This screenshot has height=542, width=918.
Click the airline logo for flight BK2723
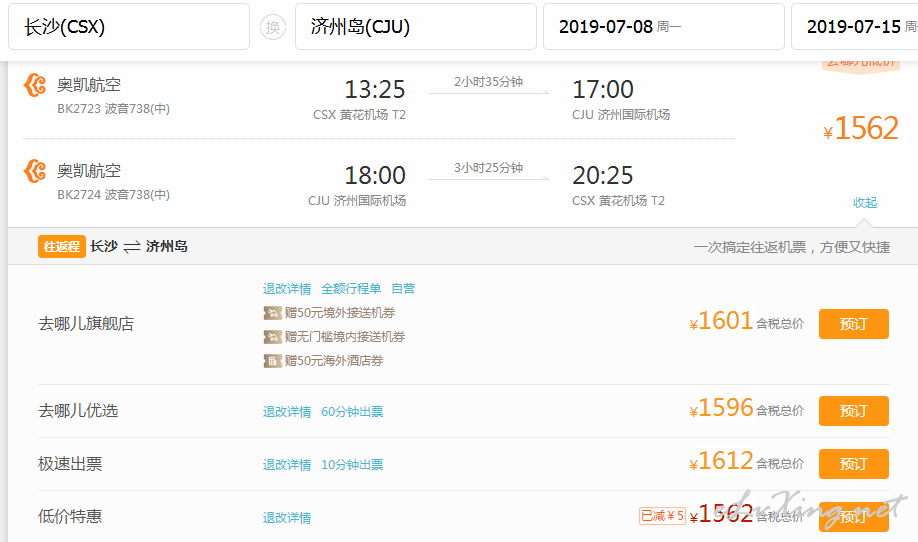(x=35, y=85)
